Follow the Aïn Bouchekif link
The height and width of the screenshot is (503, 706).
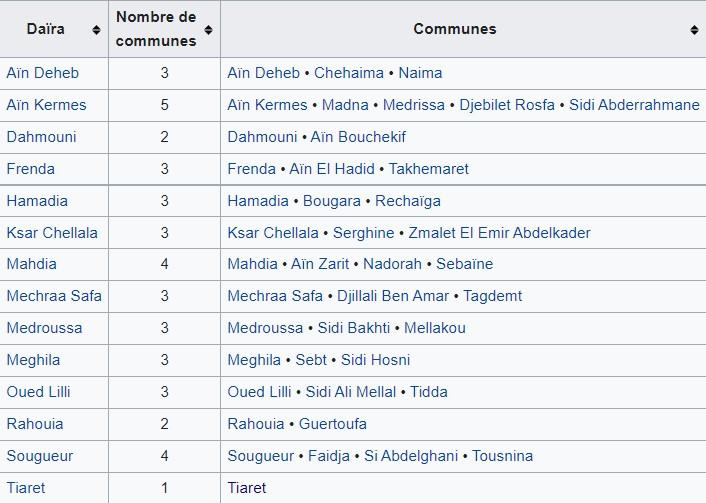[358, 137]
